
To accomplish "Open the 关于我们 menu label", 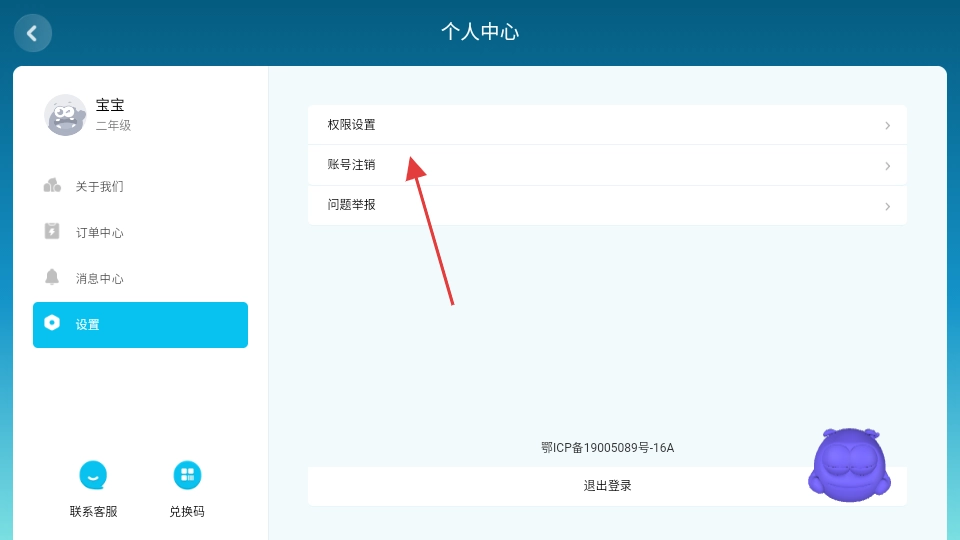I will point(100,187).
